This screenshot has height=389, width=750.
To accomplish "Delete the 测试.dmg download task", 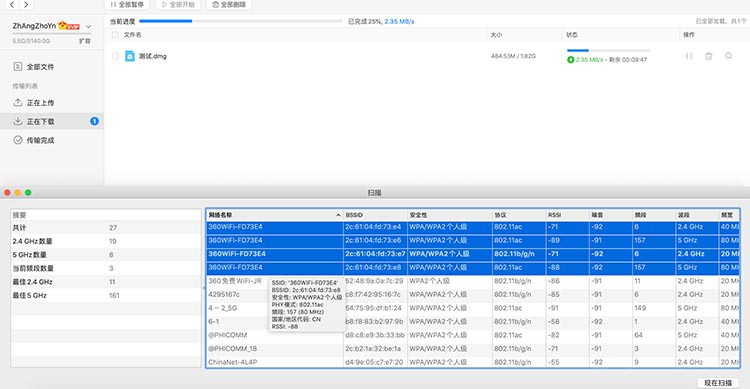I will pos(708,56).
